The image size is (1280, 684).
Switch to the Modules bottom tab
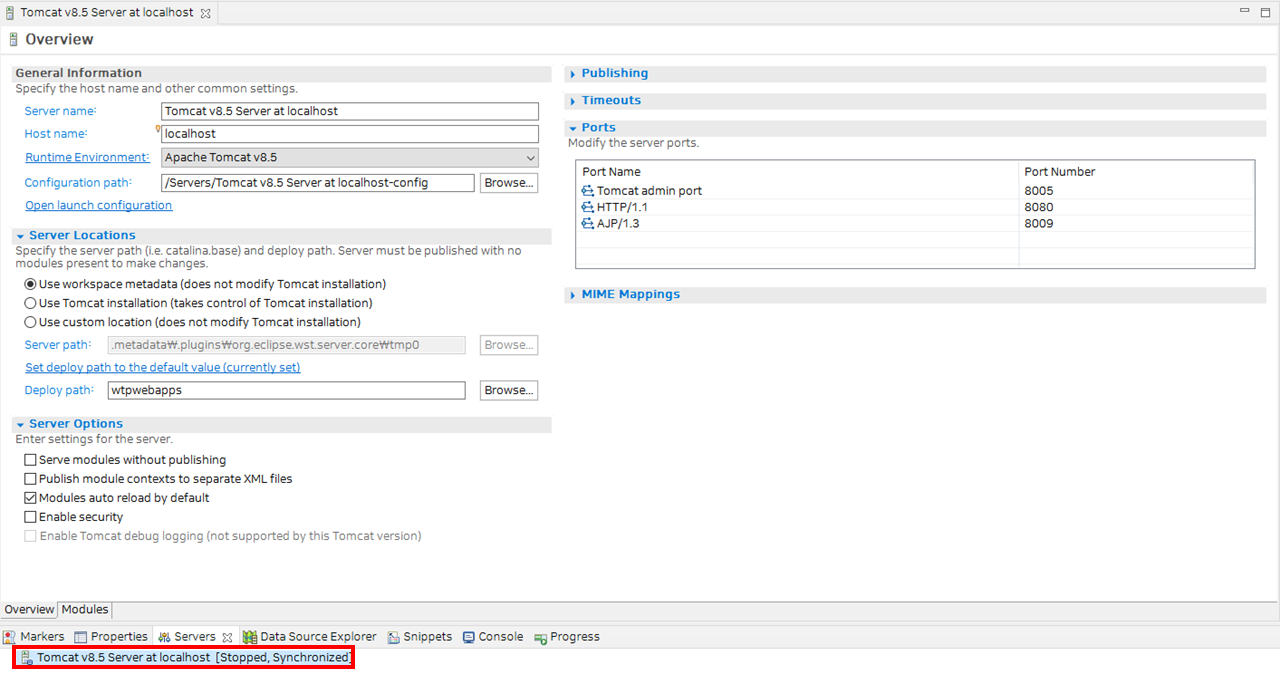(x=85, y=610)
